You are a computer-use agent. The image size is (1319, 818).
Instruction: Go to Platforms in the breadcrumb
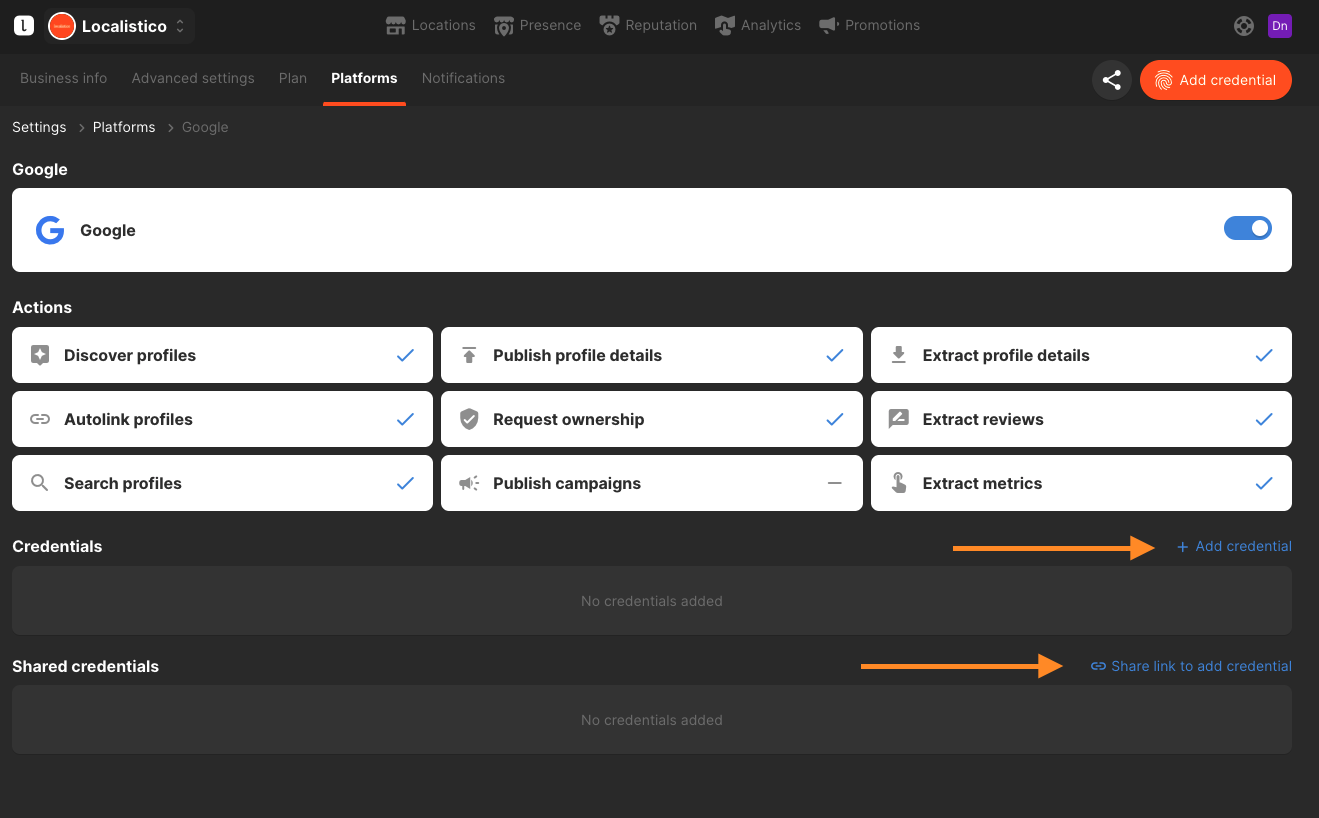tap(124, 127)
